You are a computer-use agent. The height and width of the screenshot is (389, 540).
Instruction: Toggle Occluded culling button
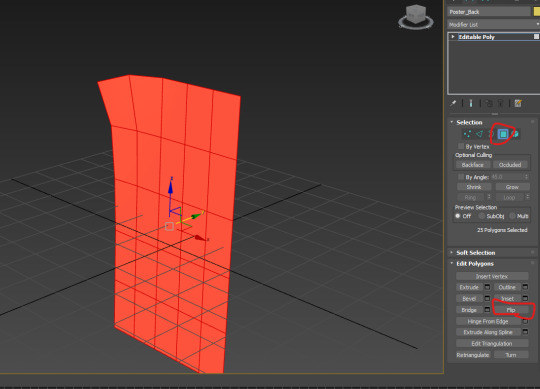point(510,165)
